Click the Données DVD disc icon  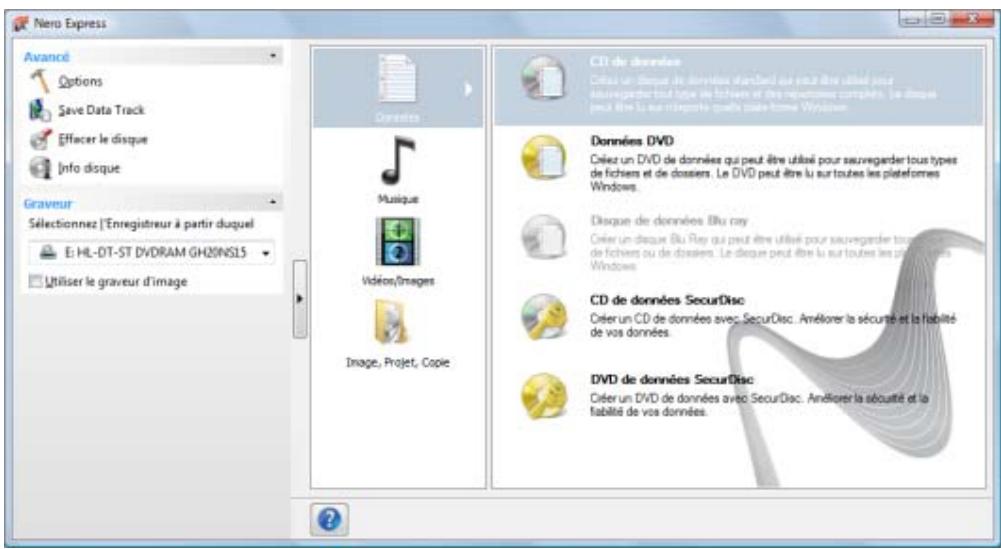[544, 157]
